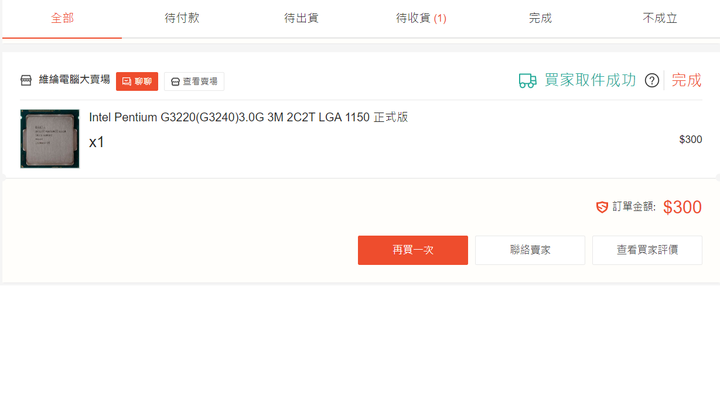Open the Intel Pentium CPU product thumbnail
720x405 pixels.
point(50,139)
